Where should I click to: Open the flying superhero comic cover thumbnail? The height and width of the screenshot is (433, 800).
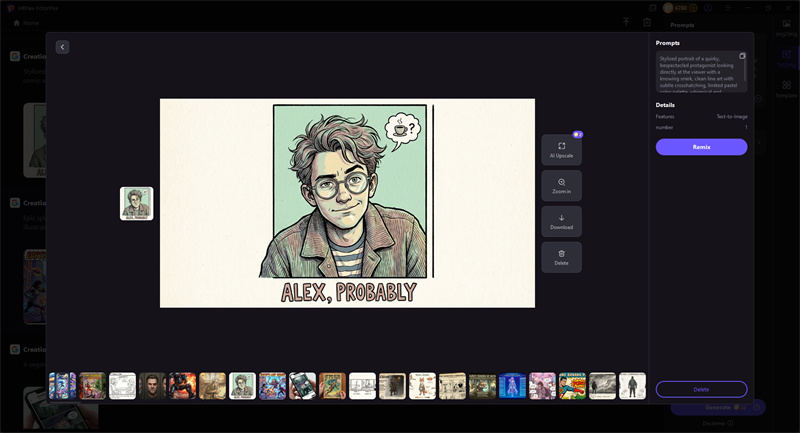pyautogui.click(x=572, y=386)
